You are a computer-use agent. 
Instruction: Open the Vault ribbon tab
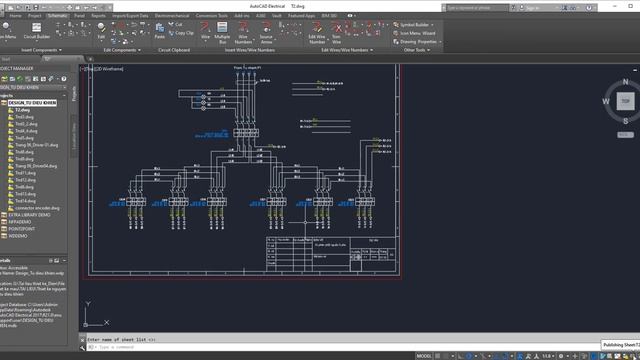pos(277,16)
